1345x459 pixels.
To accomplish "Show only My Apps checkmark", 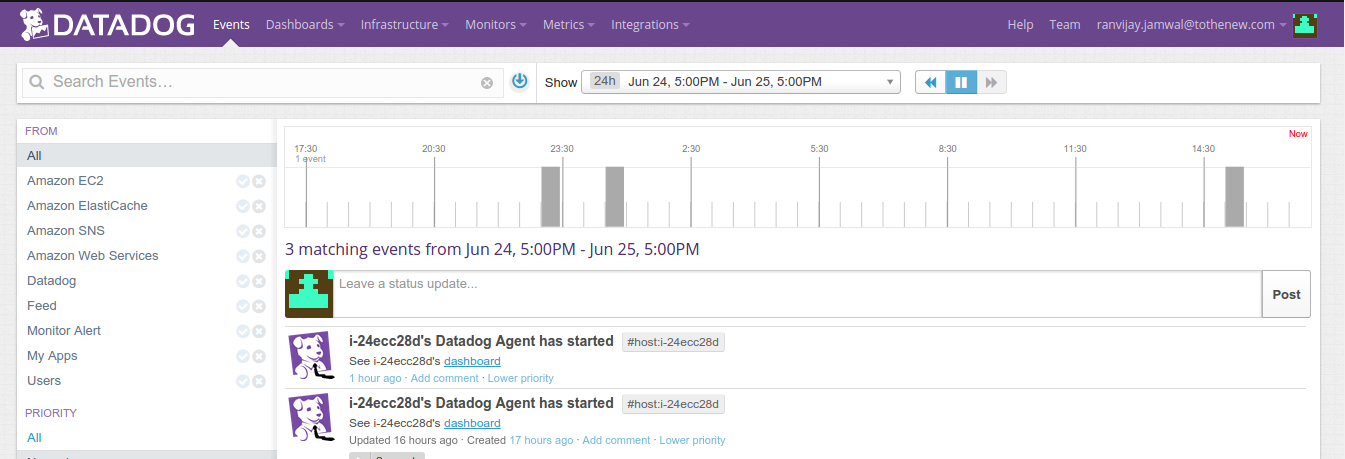I will pyautogui.click(x=243, y=356).
